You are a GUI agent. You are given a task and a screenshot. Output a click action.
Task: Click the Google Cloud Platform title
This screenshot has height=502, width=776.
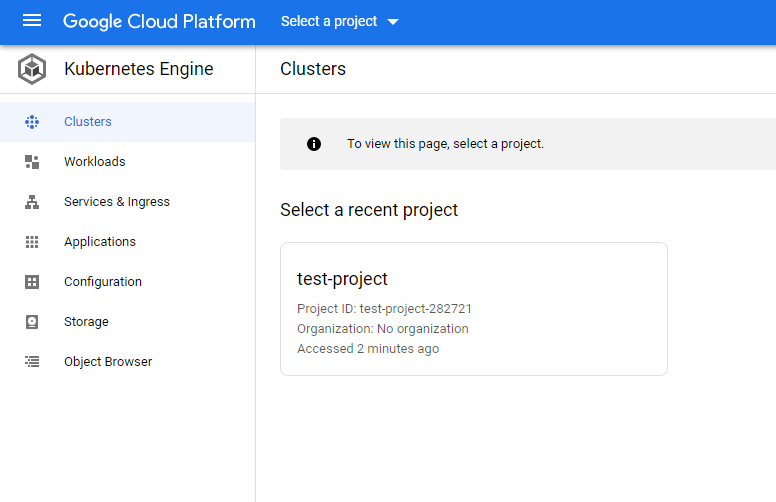pos(159,22)
